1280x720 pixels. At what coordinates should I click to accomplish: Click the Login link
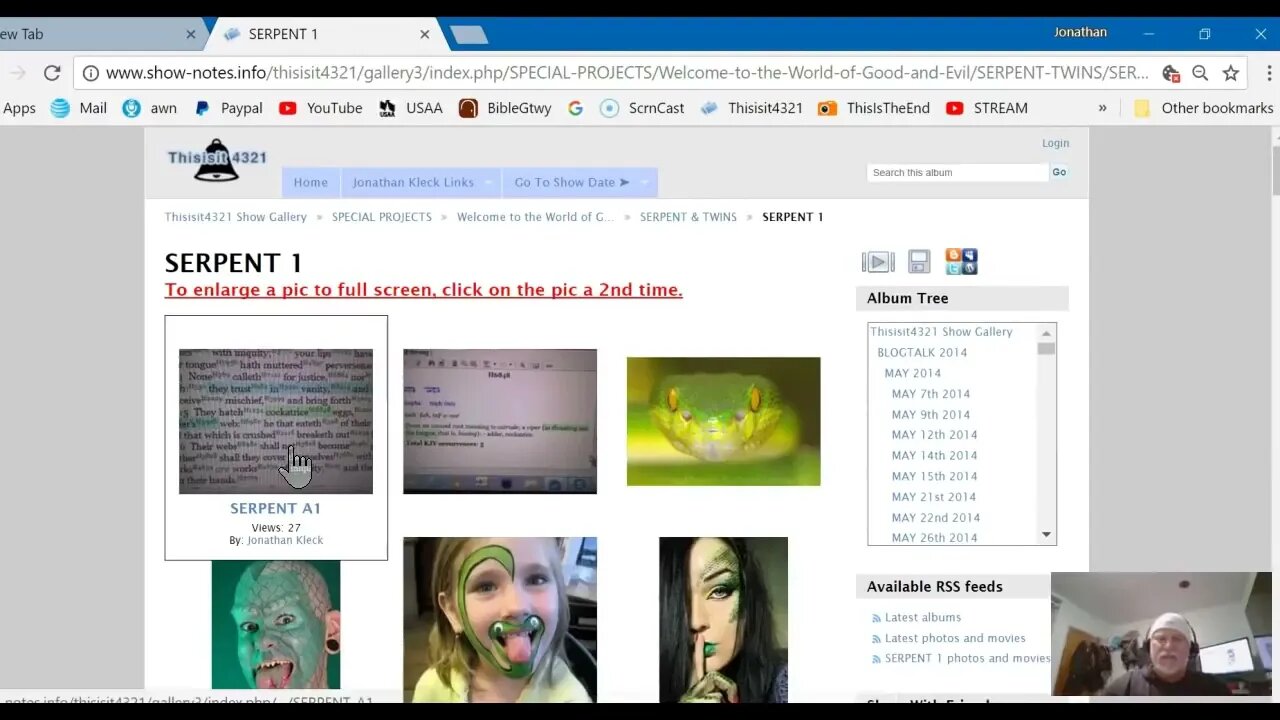(x=1055, y=143)
